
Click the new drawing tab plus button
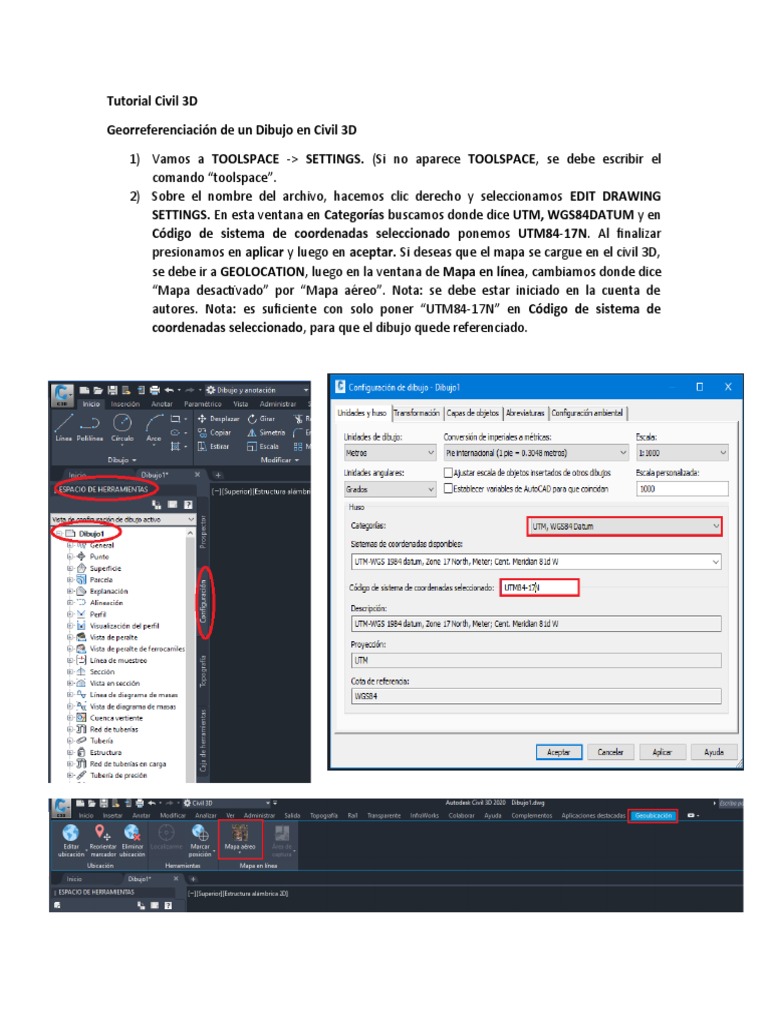(x=218, y=475)
